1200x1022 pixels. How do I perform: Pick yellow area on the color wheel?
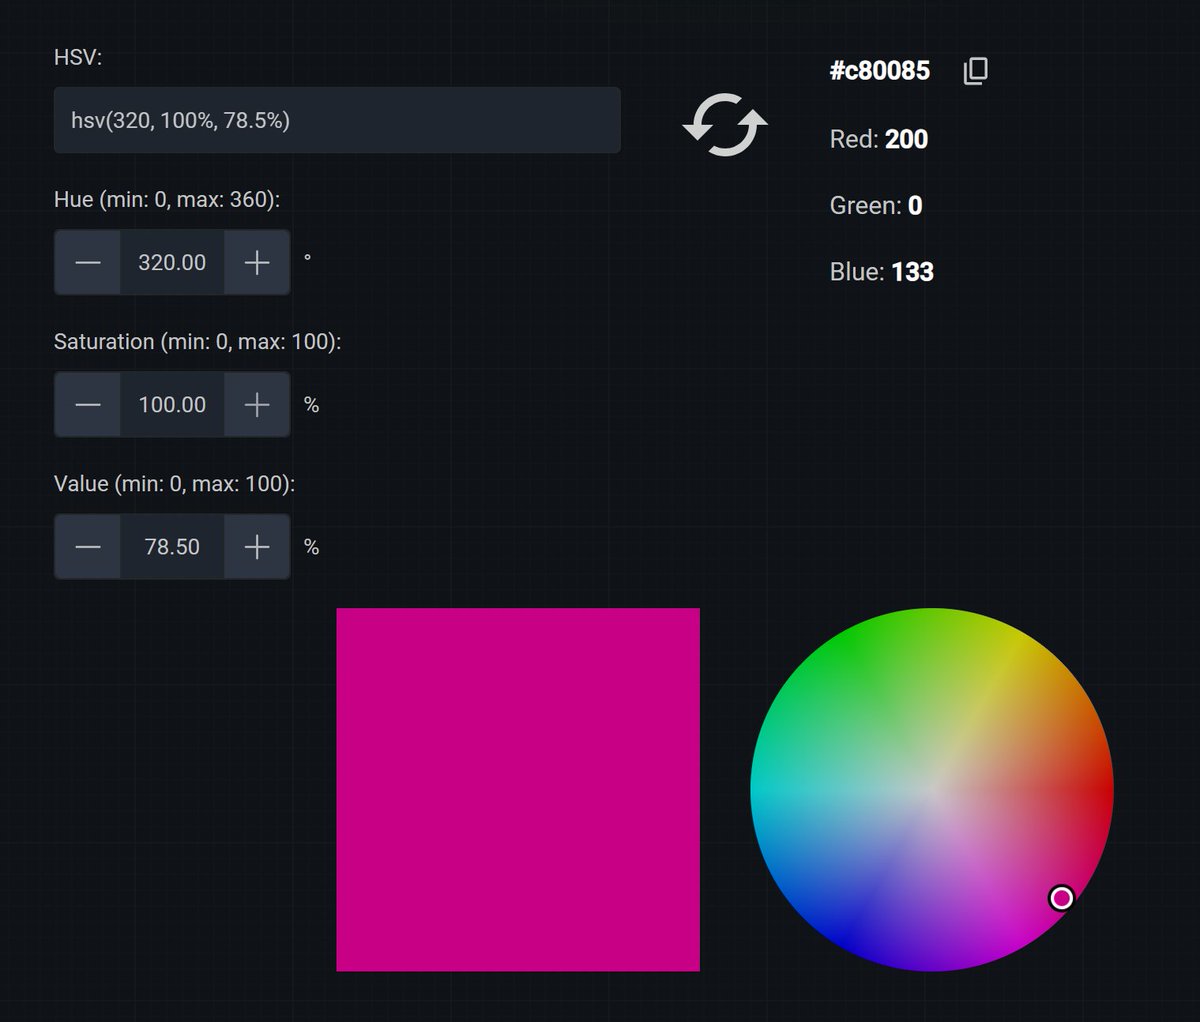[x=1015, y=650]
